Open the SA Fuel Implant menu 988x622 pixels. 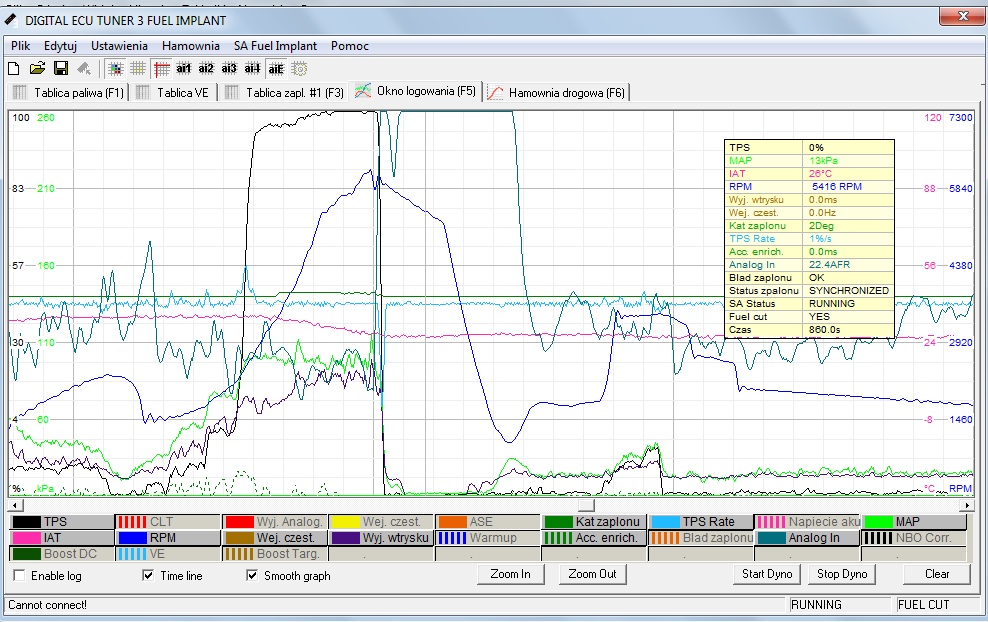point(275,46)
